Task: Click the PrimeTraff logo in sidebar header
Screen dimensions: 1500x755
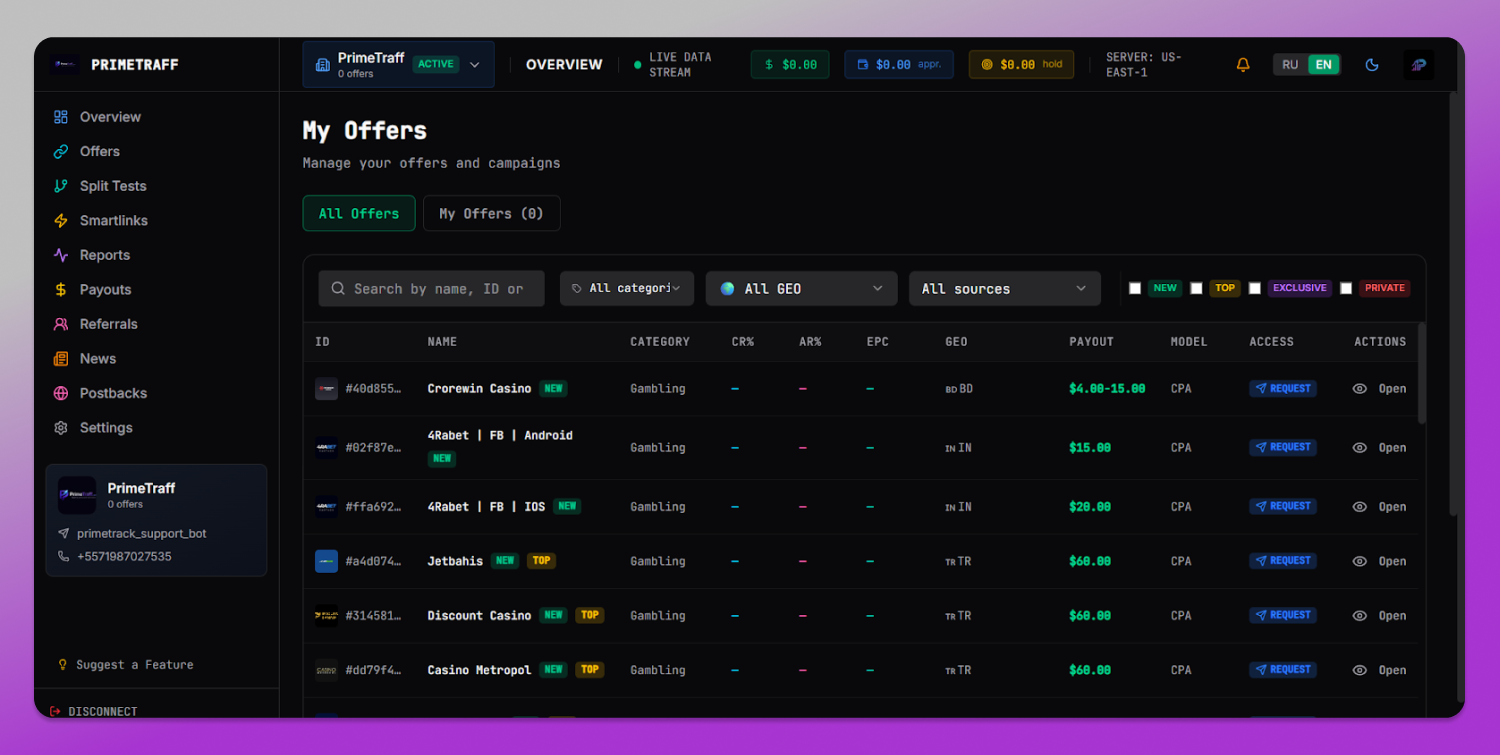Action: [x=65, y=64]
